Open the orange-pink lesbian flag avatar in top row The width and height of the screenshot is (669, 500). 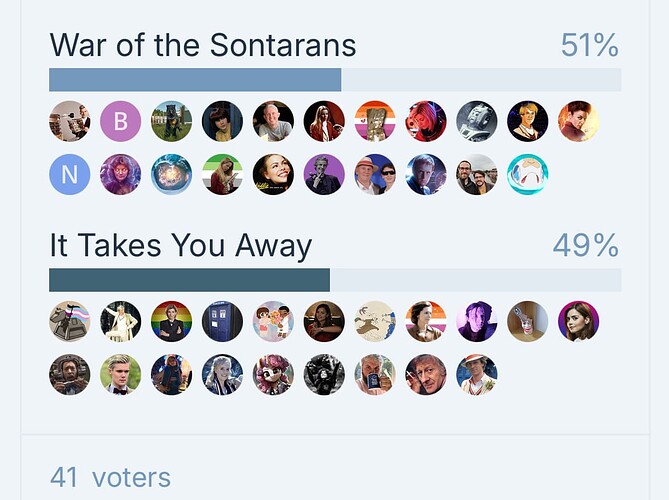coord(375,121)
